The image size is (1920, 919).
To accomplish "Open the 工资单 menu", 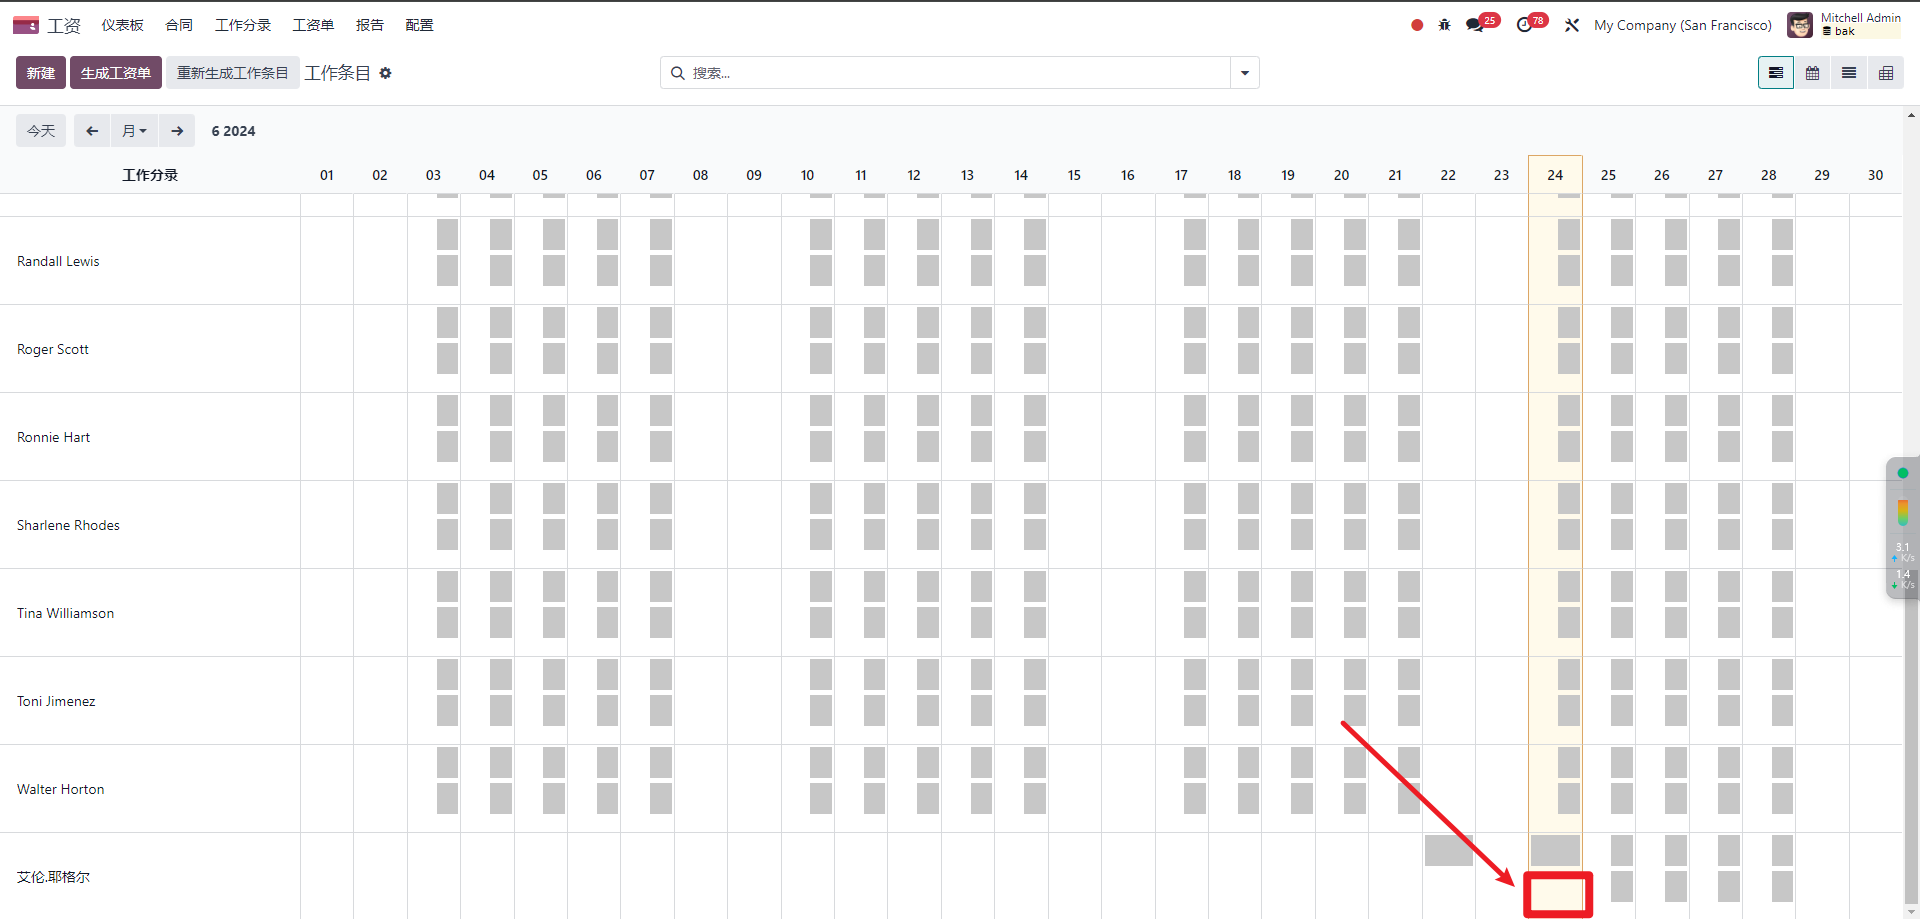I will [x=313, y=25].
